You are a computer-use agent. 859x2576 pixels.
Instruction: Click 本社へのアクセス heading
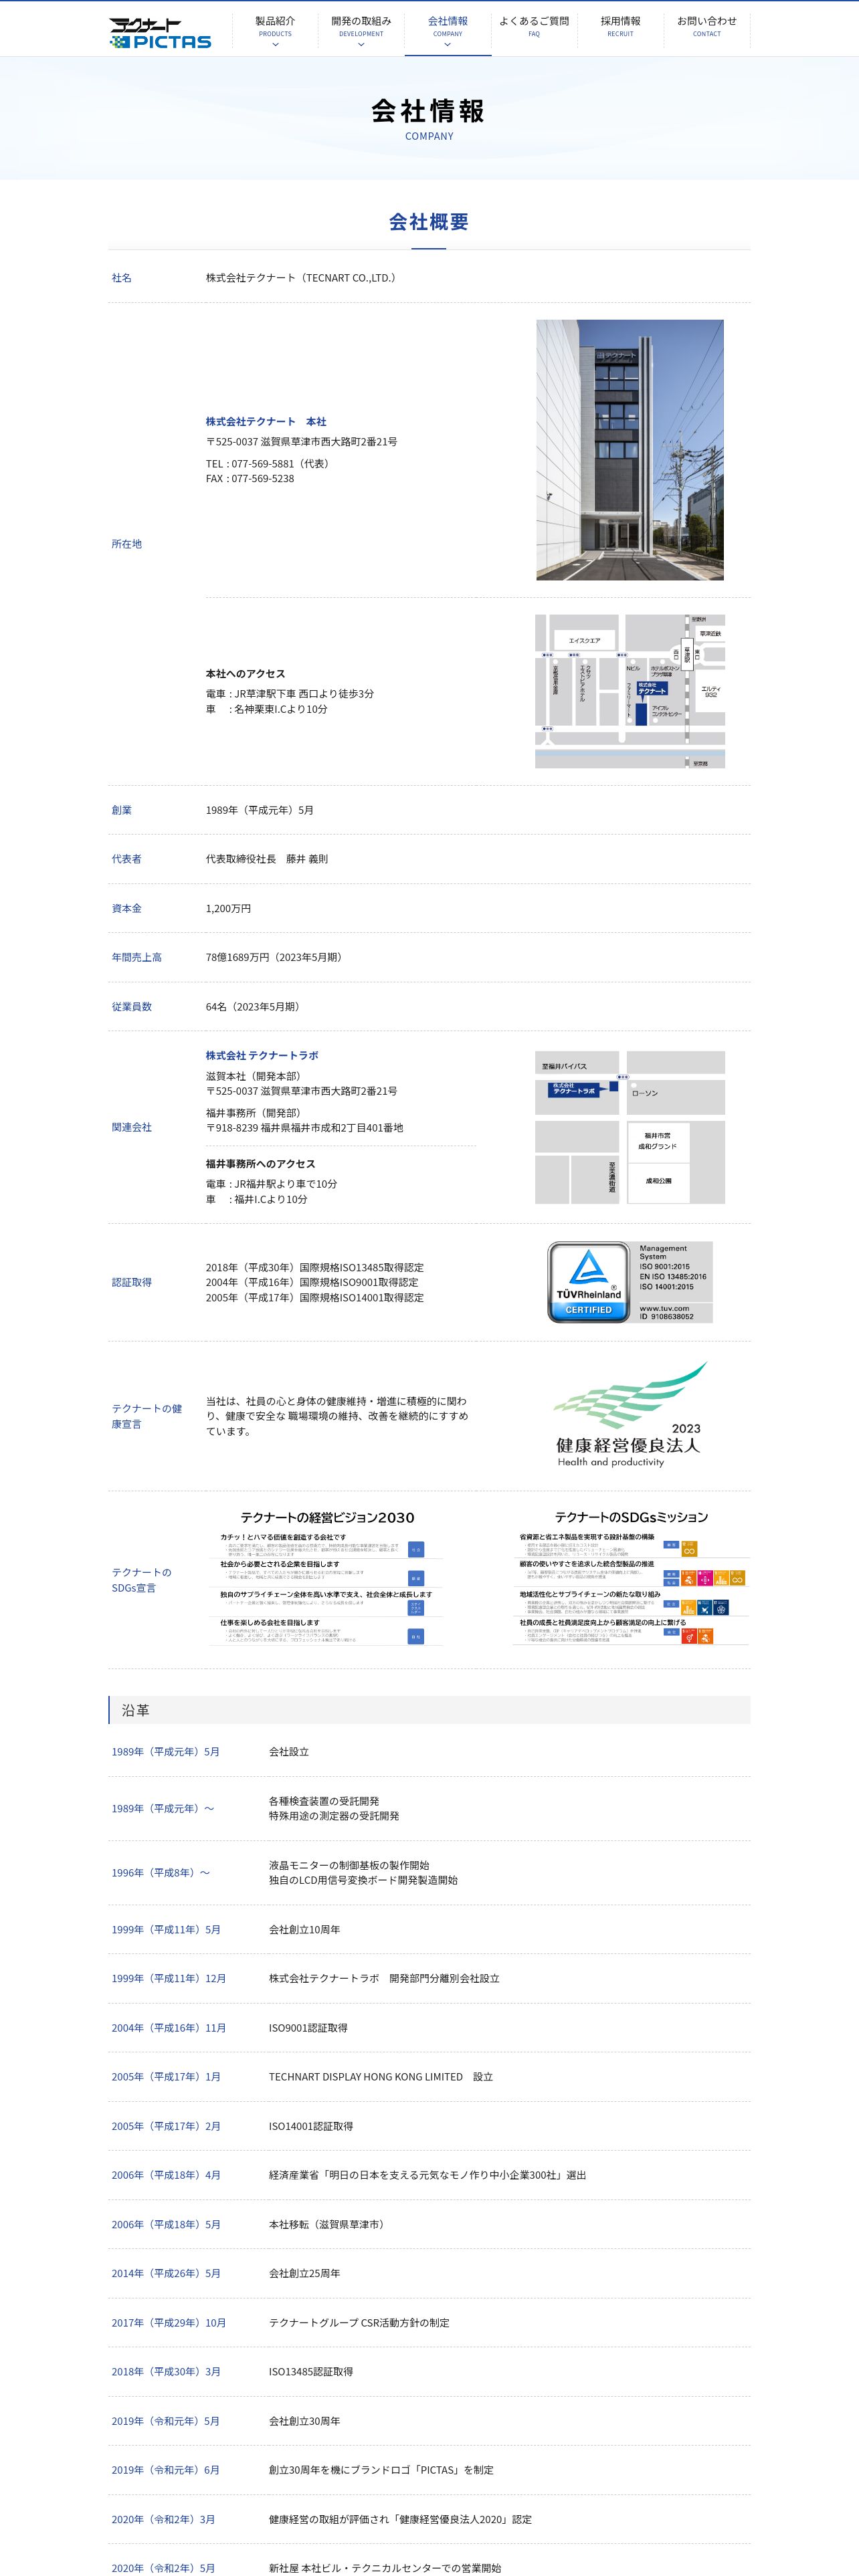[246, 674]
